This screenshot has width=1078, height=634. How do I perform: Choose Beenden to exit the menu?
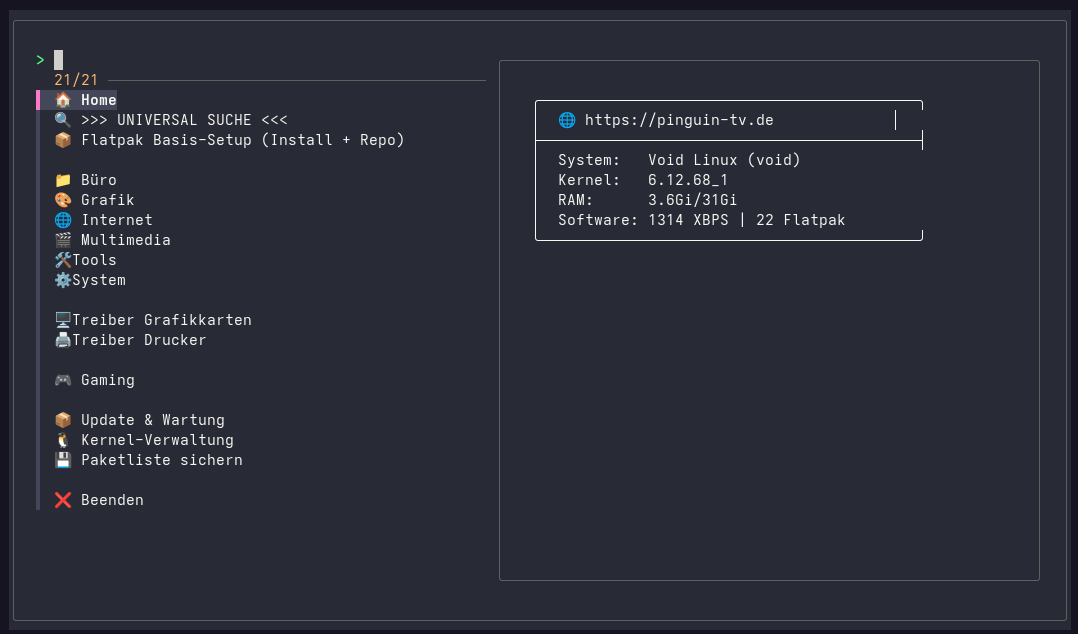110,499
